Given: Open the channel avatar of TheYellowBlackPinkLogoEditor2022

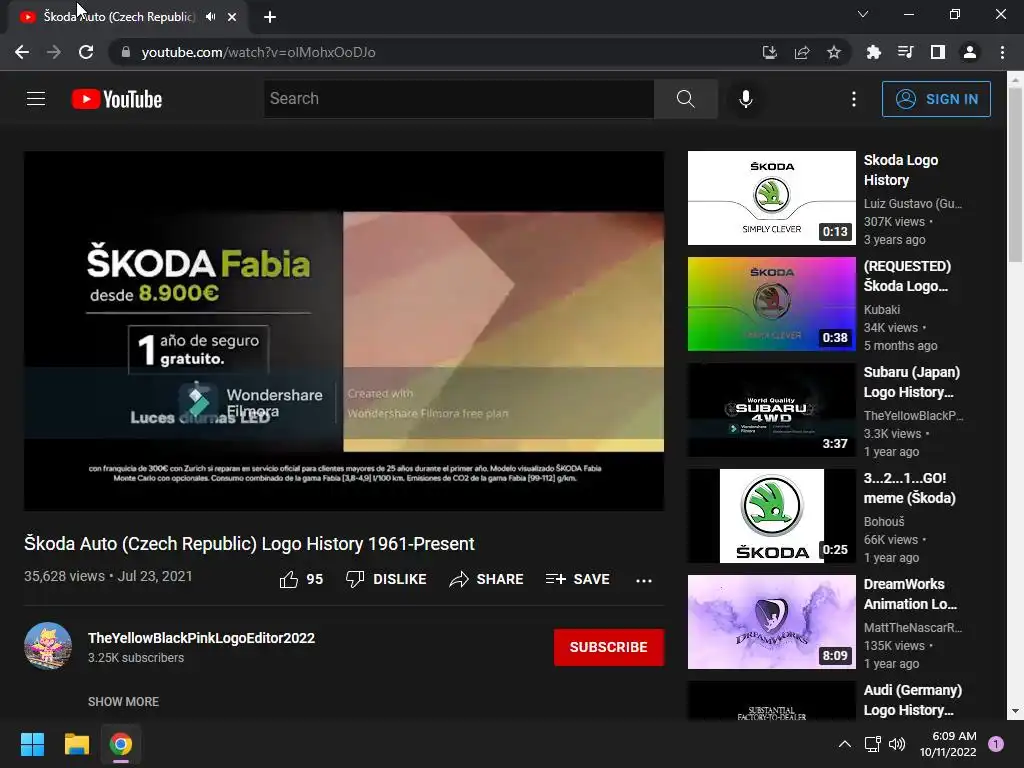Looking at the screenshot, I should coord(48,646).
